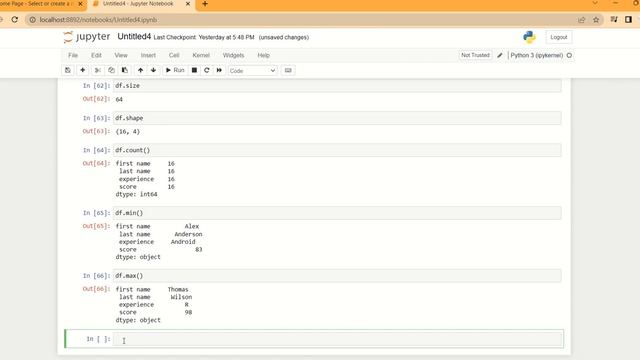Select the df.size code cell

[x=337, y=86]
